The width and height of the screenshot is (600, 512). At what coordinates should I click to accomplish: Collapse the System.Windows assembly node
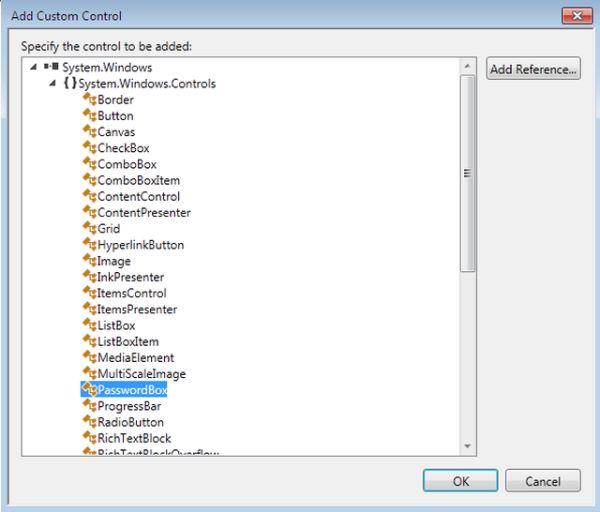pos(34,67)
